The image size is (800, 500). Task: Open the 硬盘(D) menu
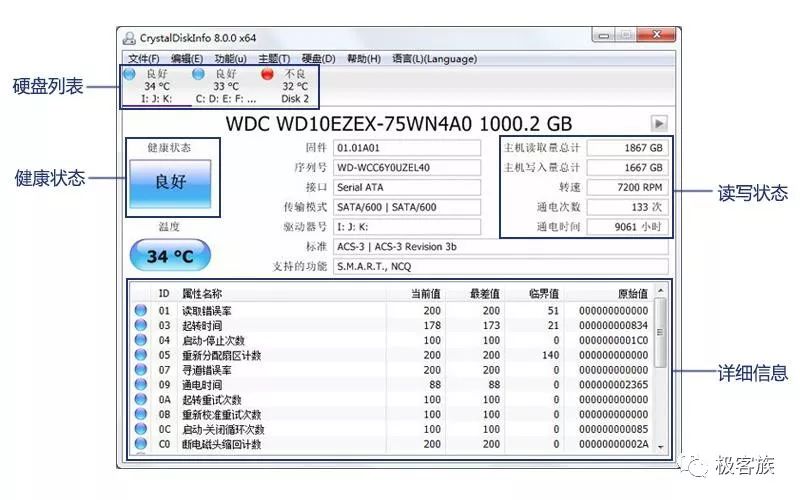click(318, 59)
